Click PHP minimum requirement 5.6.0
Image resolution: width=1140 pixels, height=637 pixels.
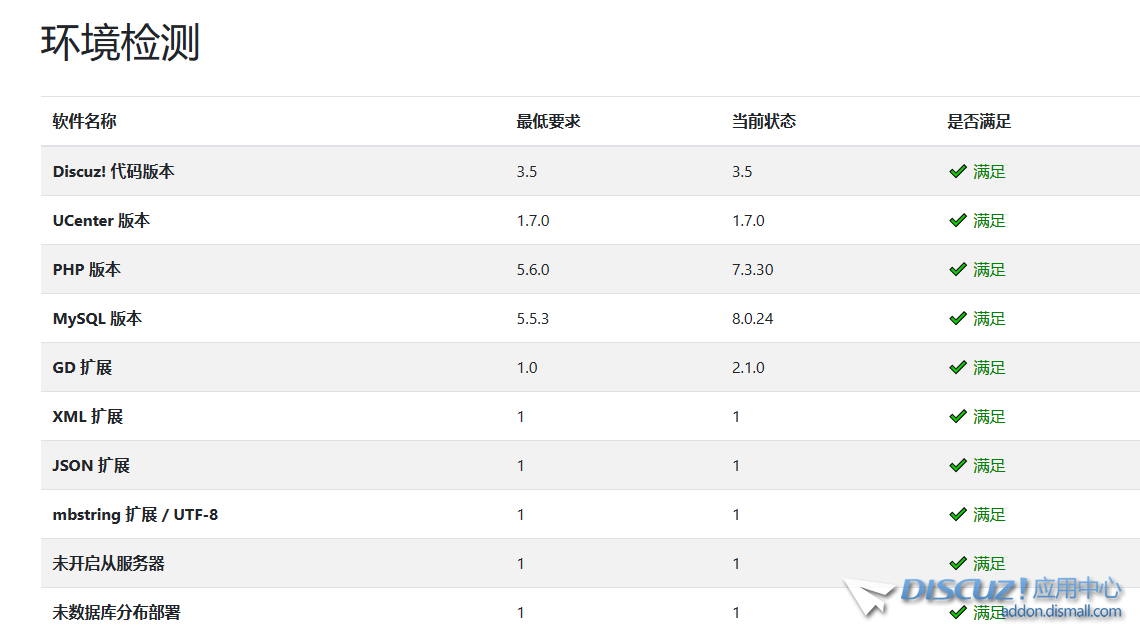[x=533, y=270]
